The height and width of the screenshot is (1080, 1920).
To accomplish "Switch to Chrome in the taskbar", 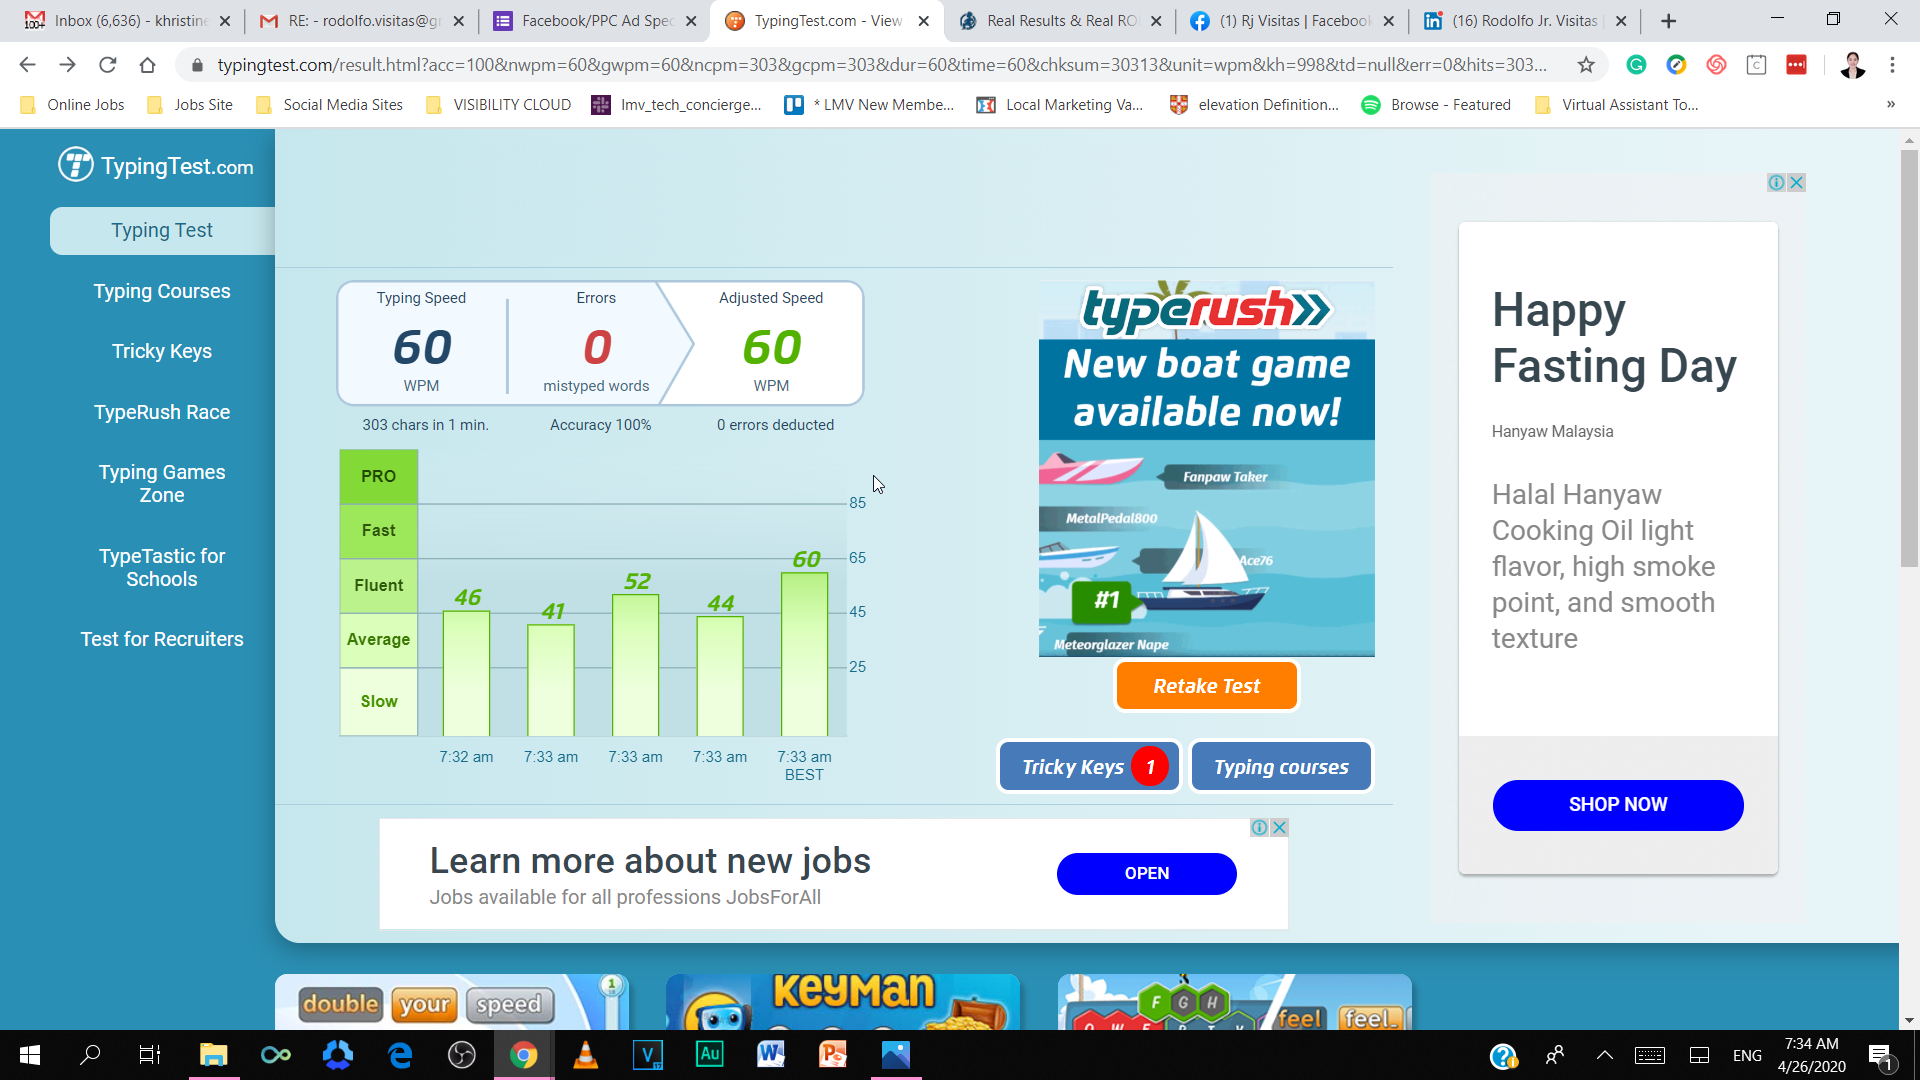I will [524, 1055].
